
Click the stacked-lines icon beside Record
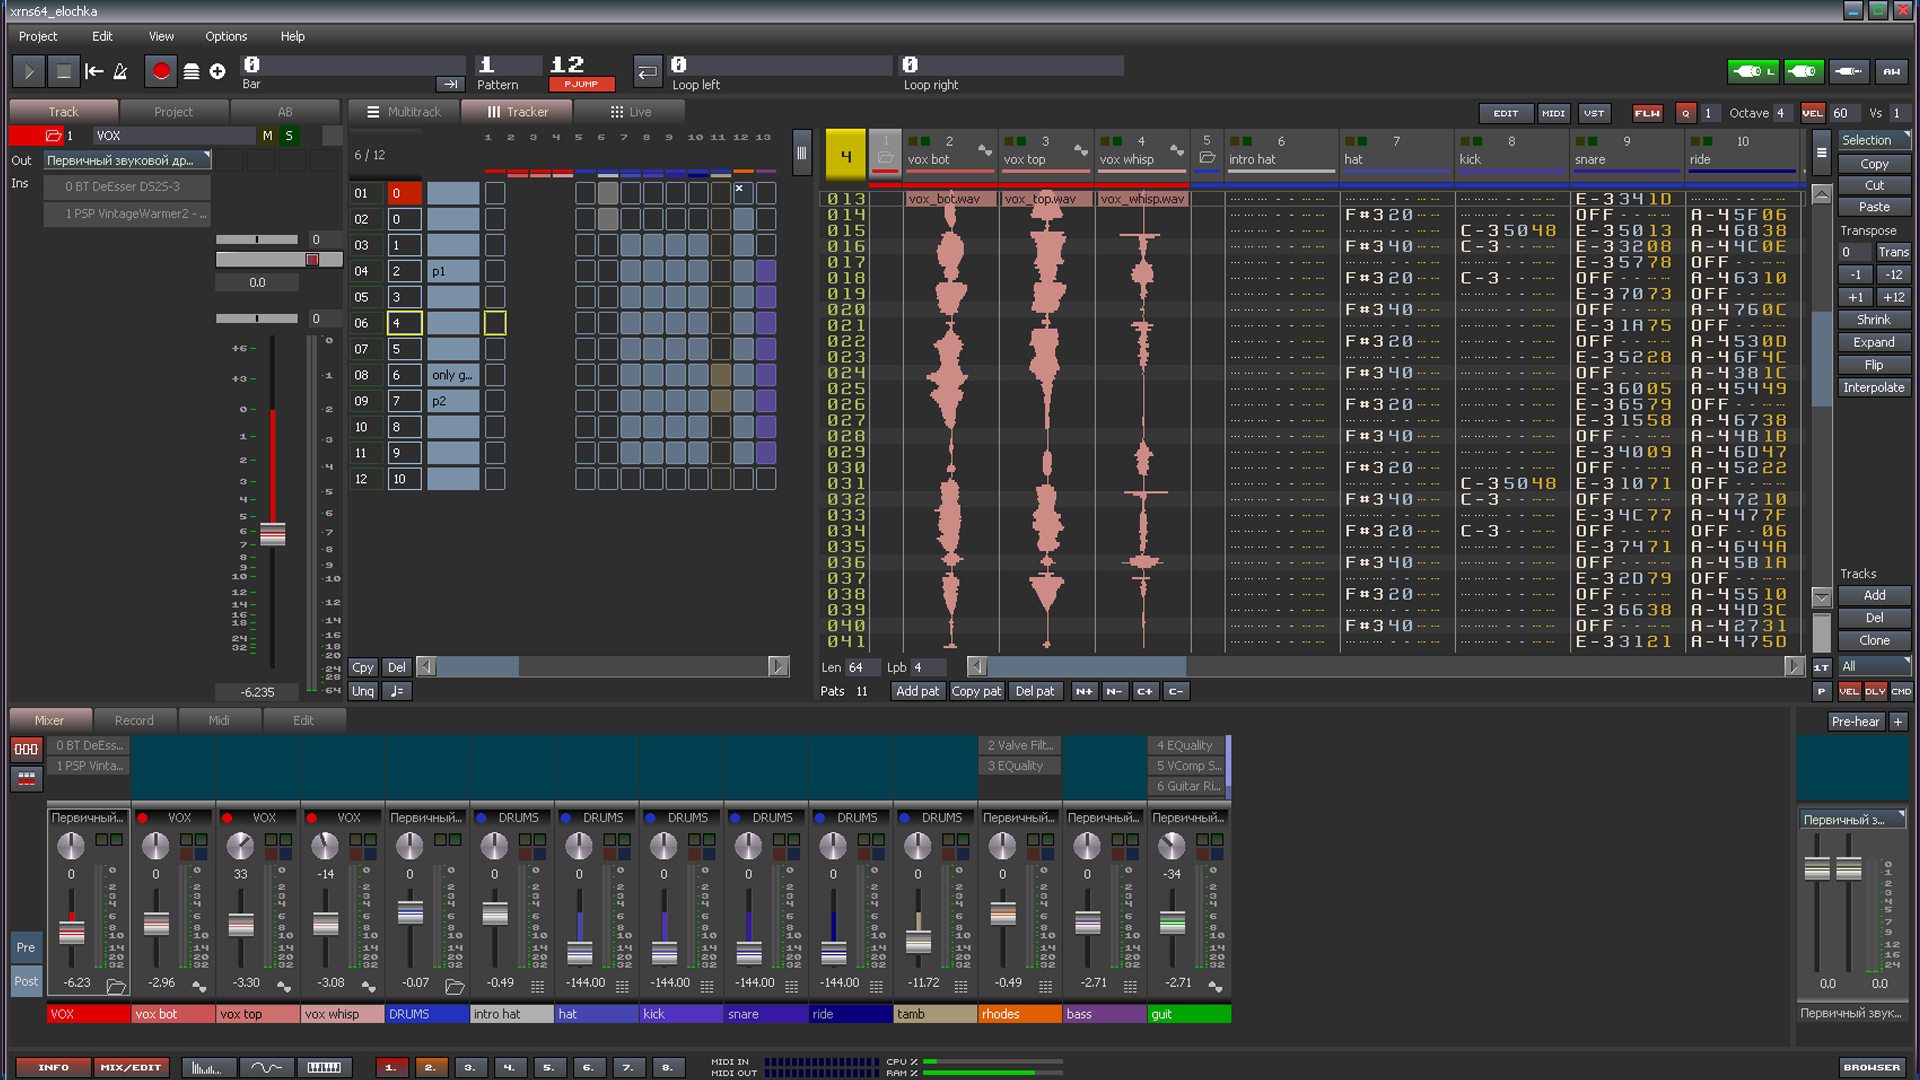tap(191, 71)
